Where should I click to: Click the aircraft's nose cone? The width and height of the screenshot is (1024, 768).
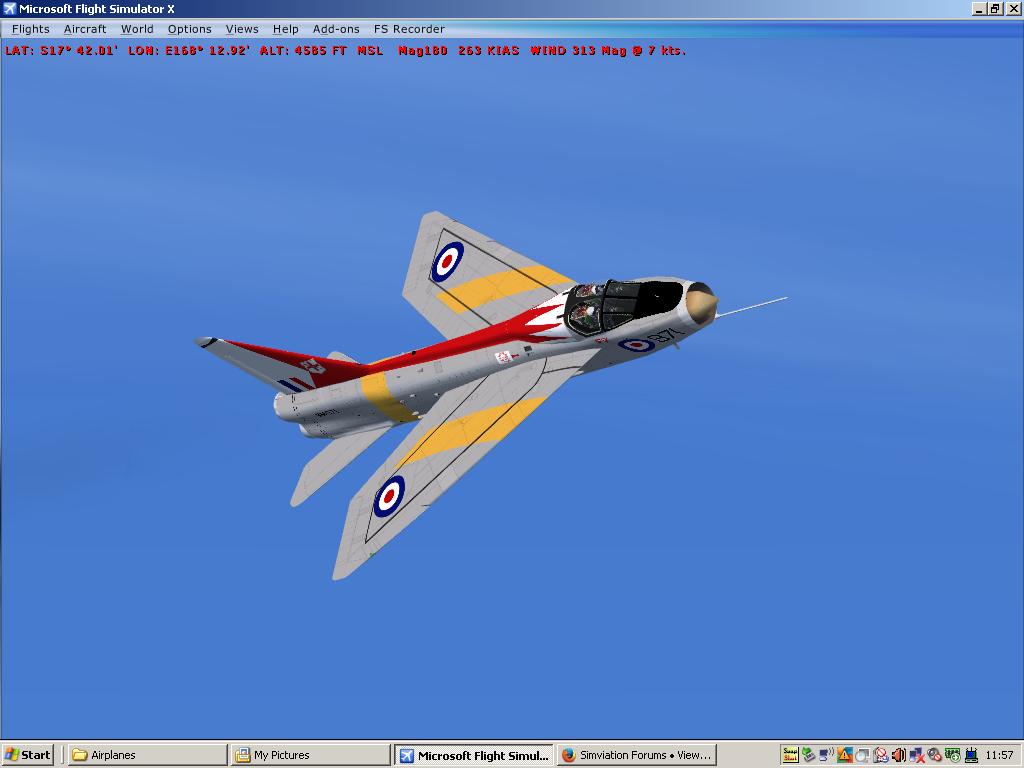(701, 306)
